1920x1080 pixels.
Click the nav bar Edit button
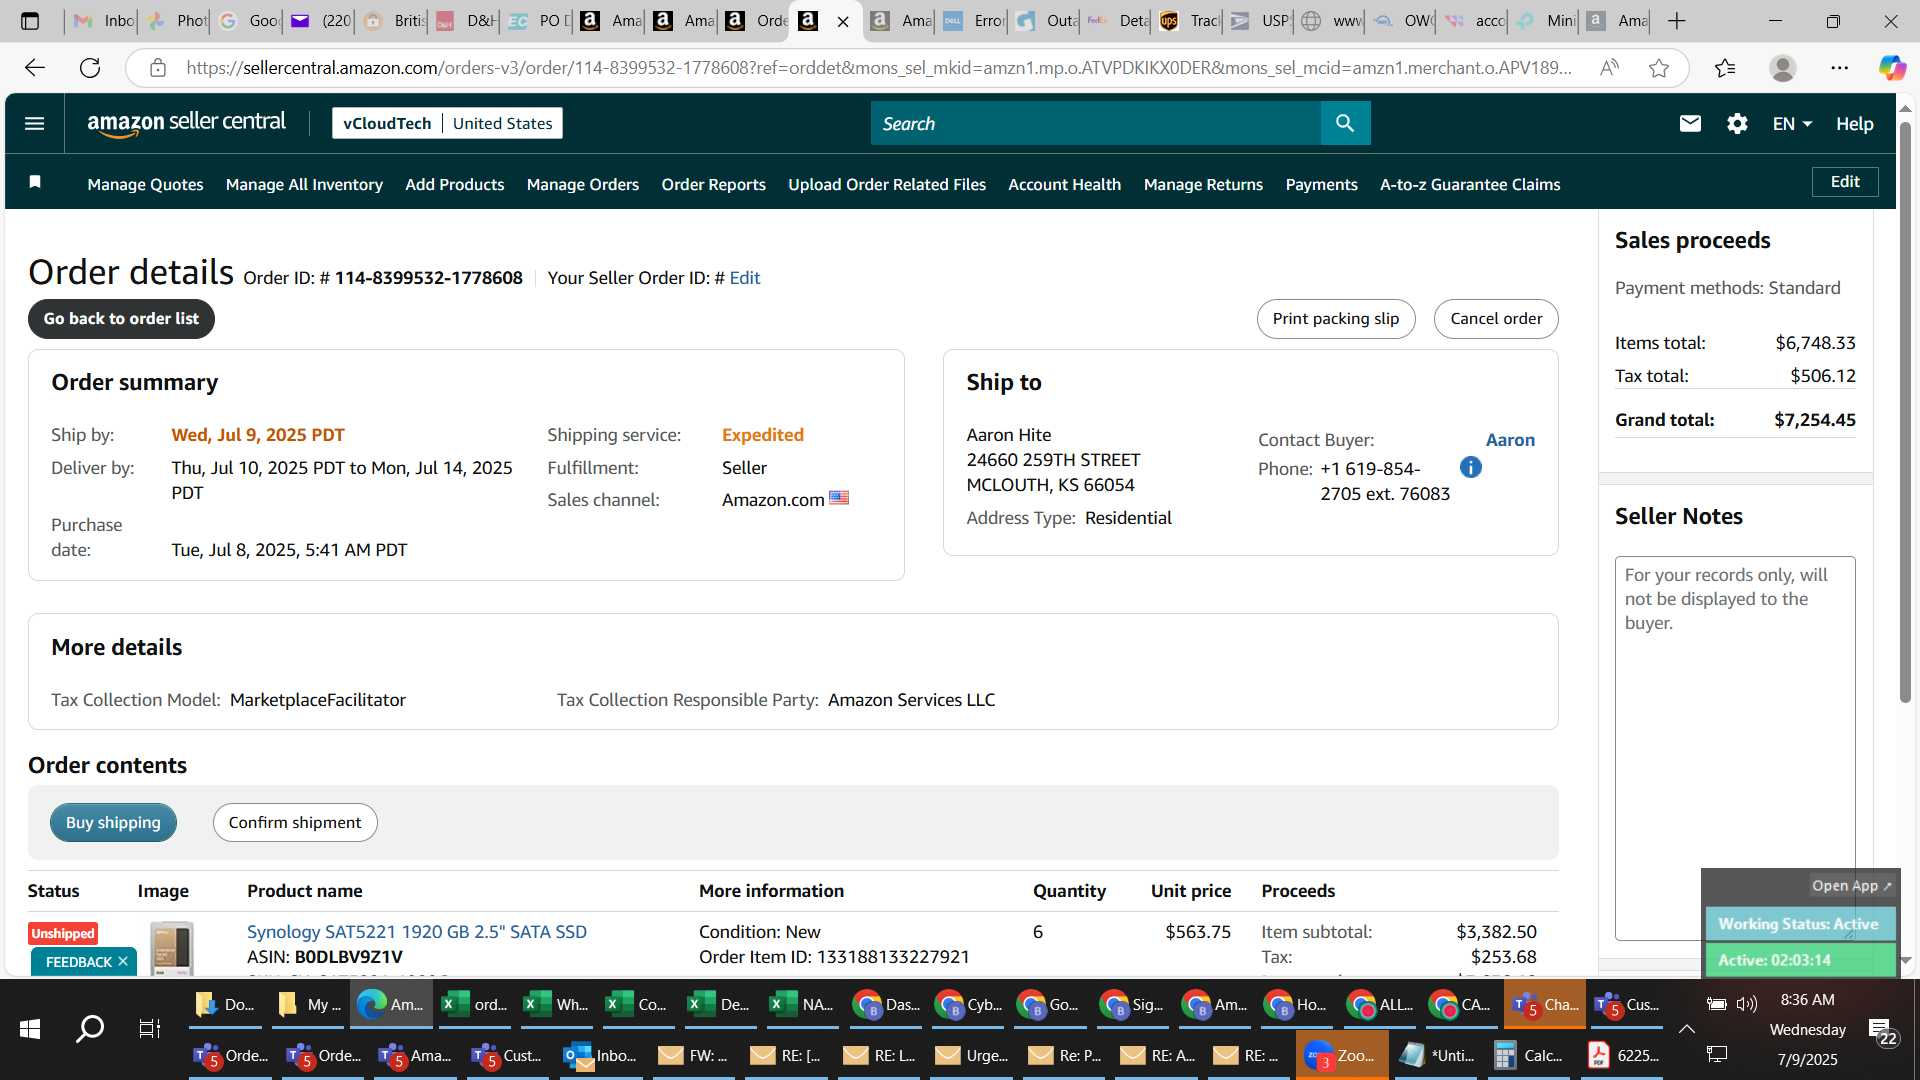[1845, 182]
